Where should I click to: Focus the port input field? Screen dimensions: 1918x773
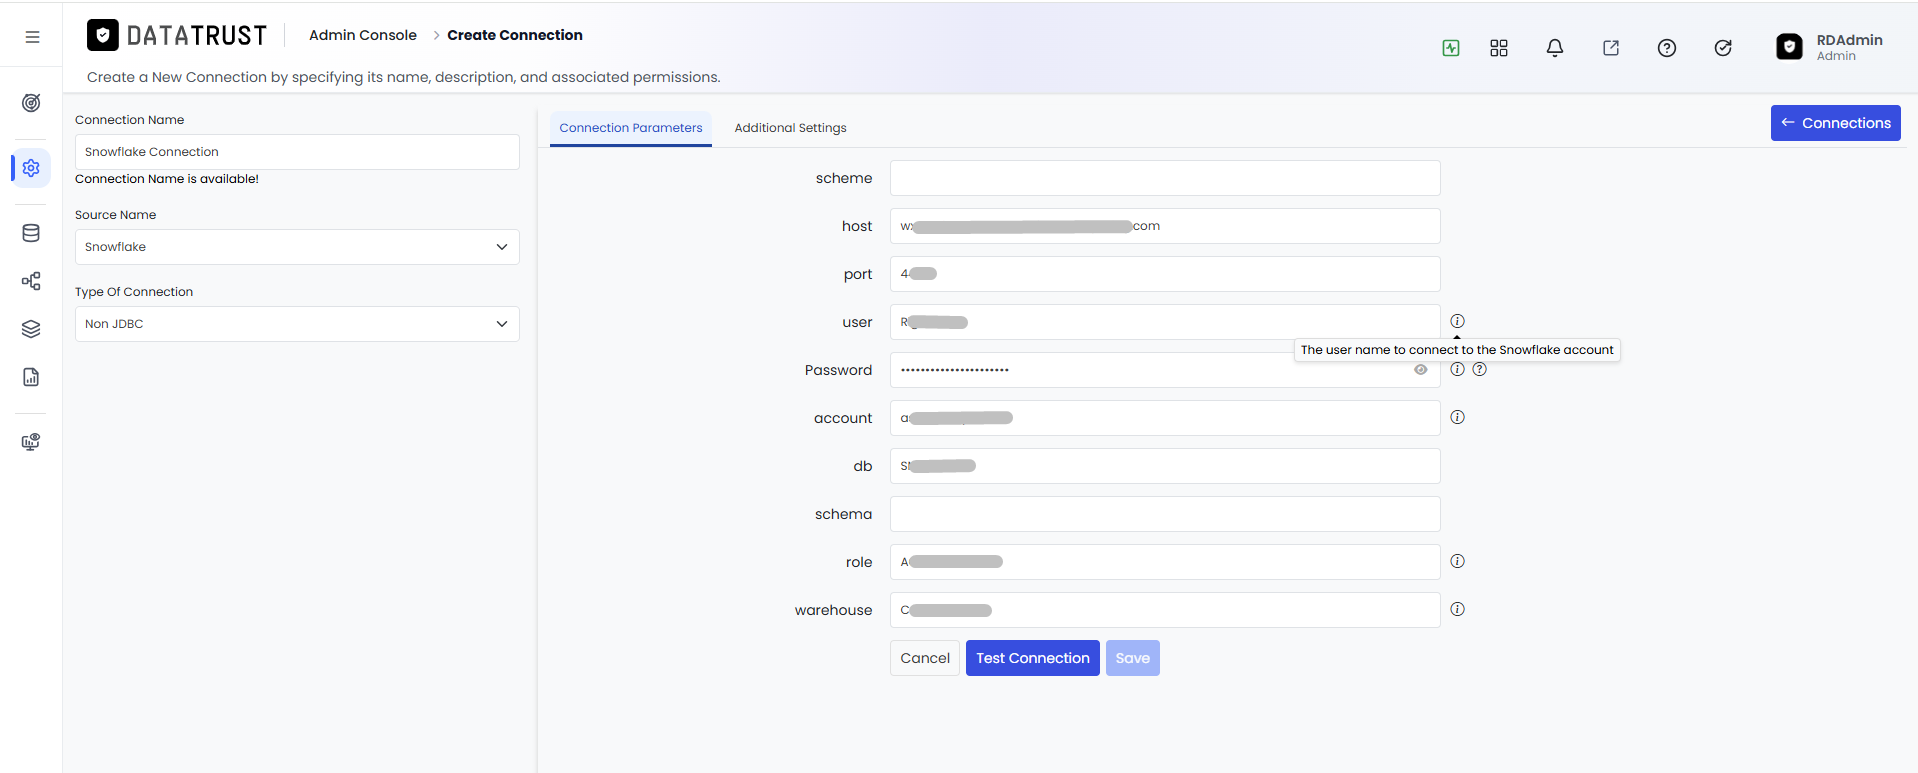pos(1165,274)
